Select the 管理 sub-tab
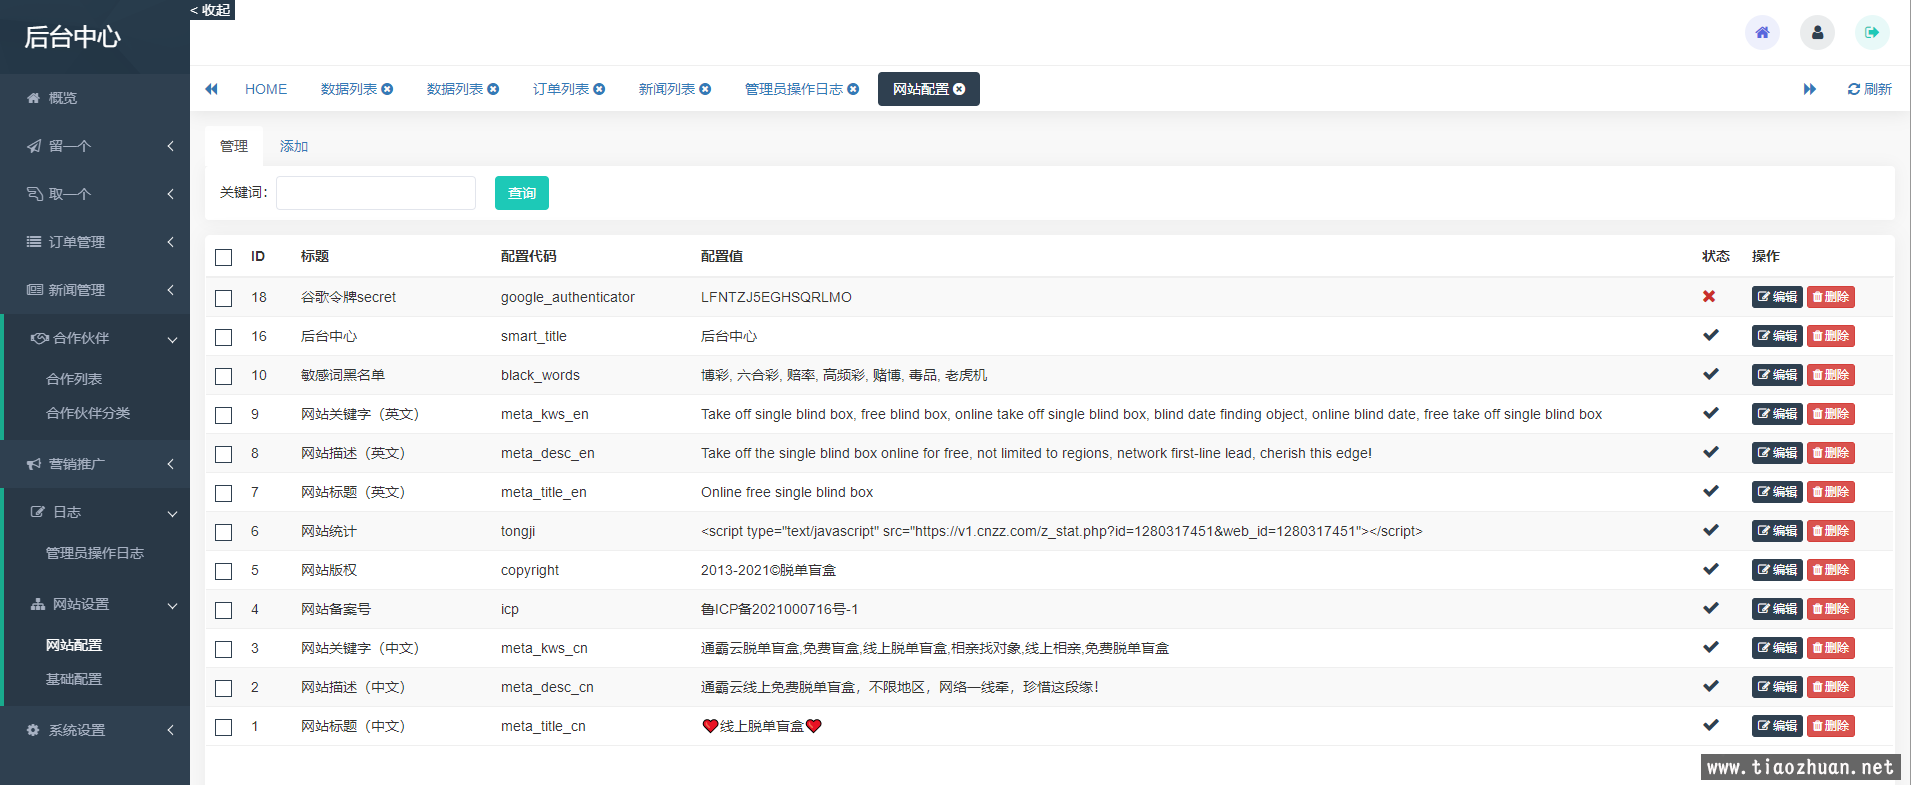The image size is (1911, 785). pos(234,146)
